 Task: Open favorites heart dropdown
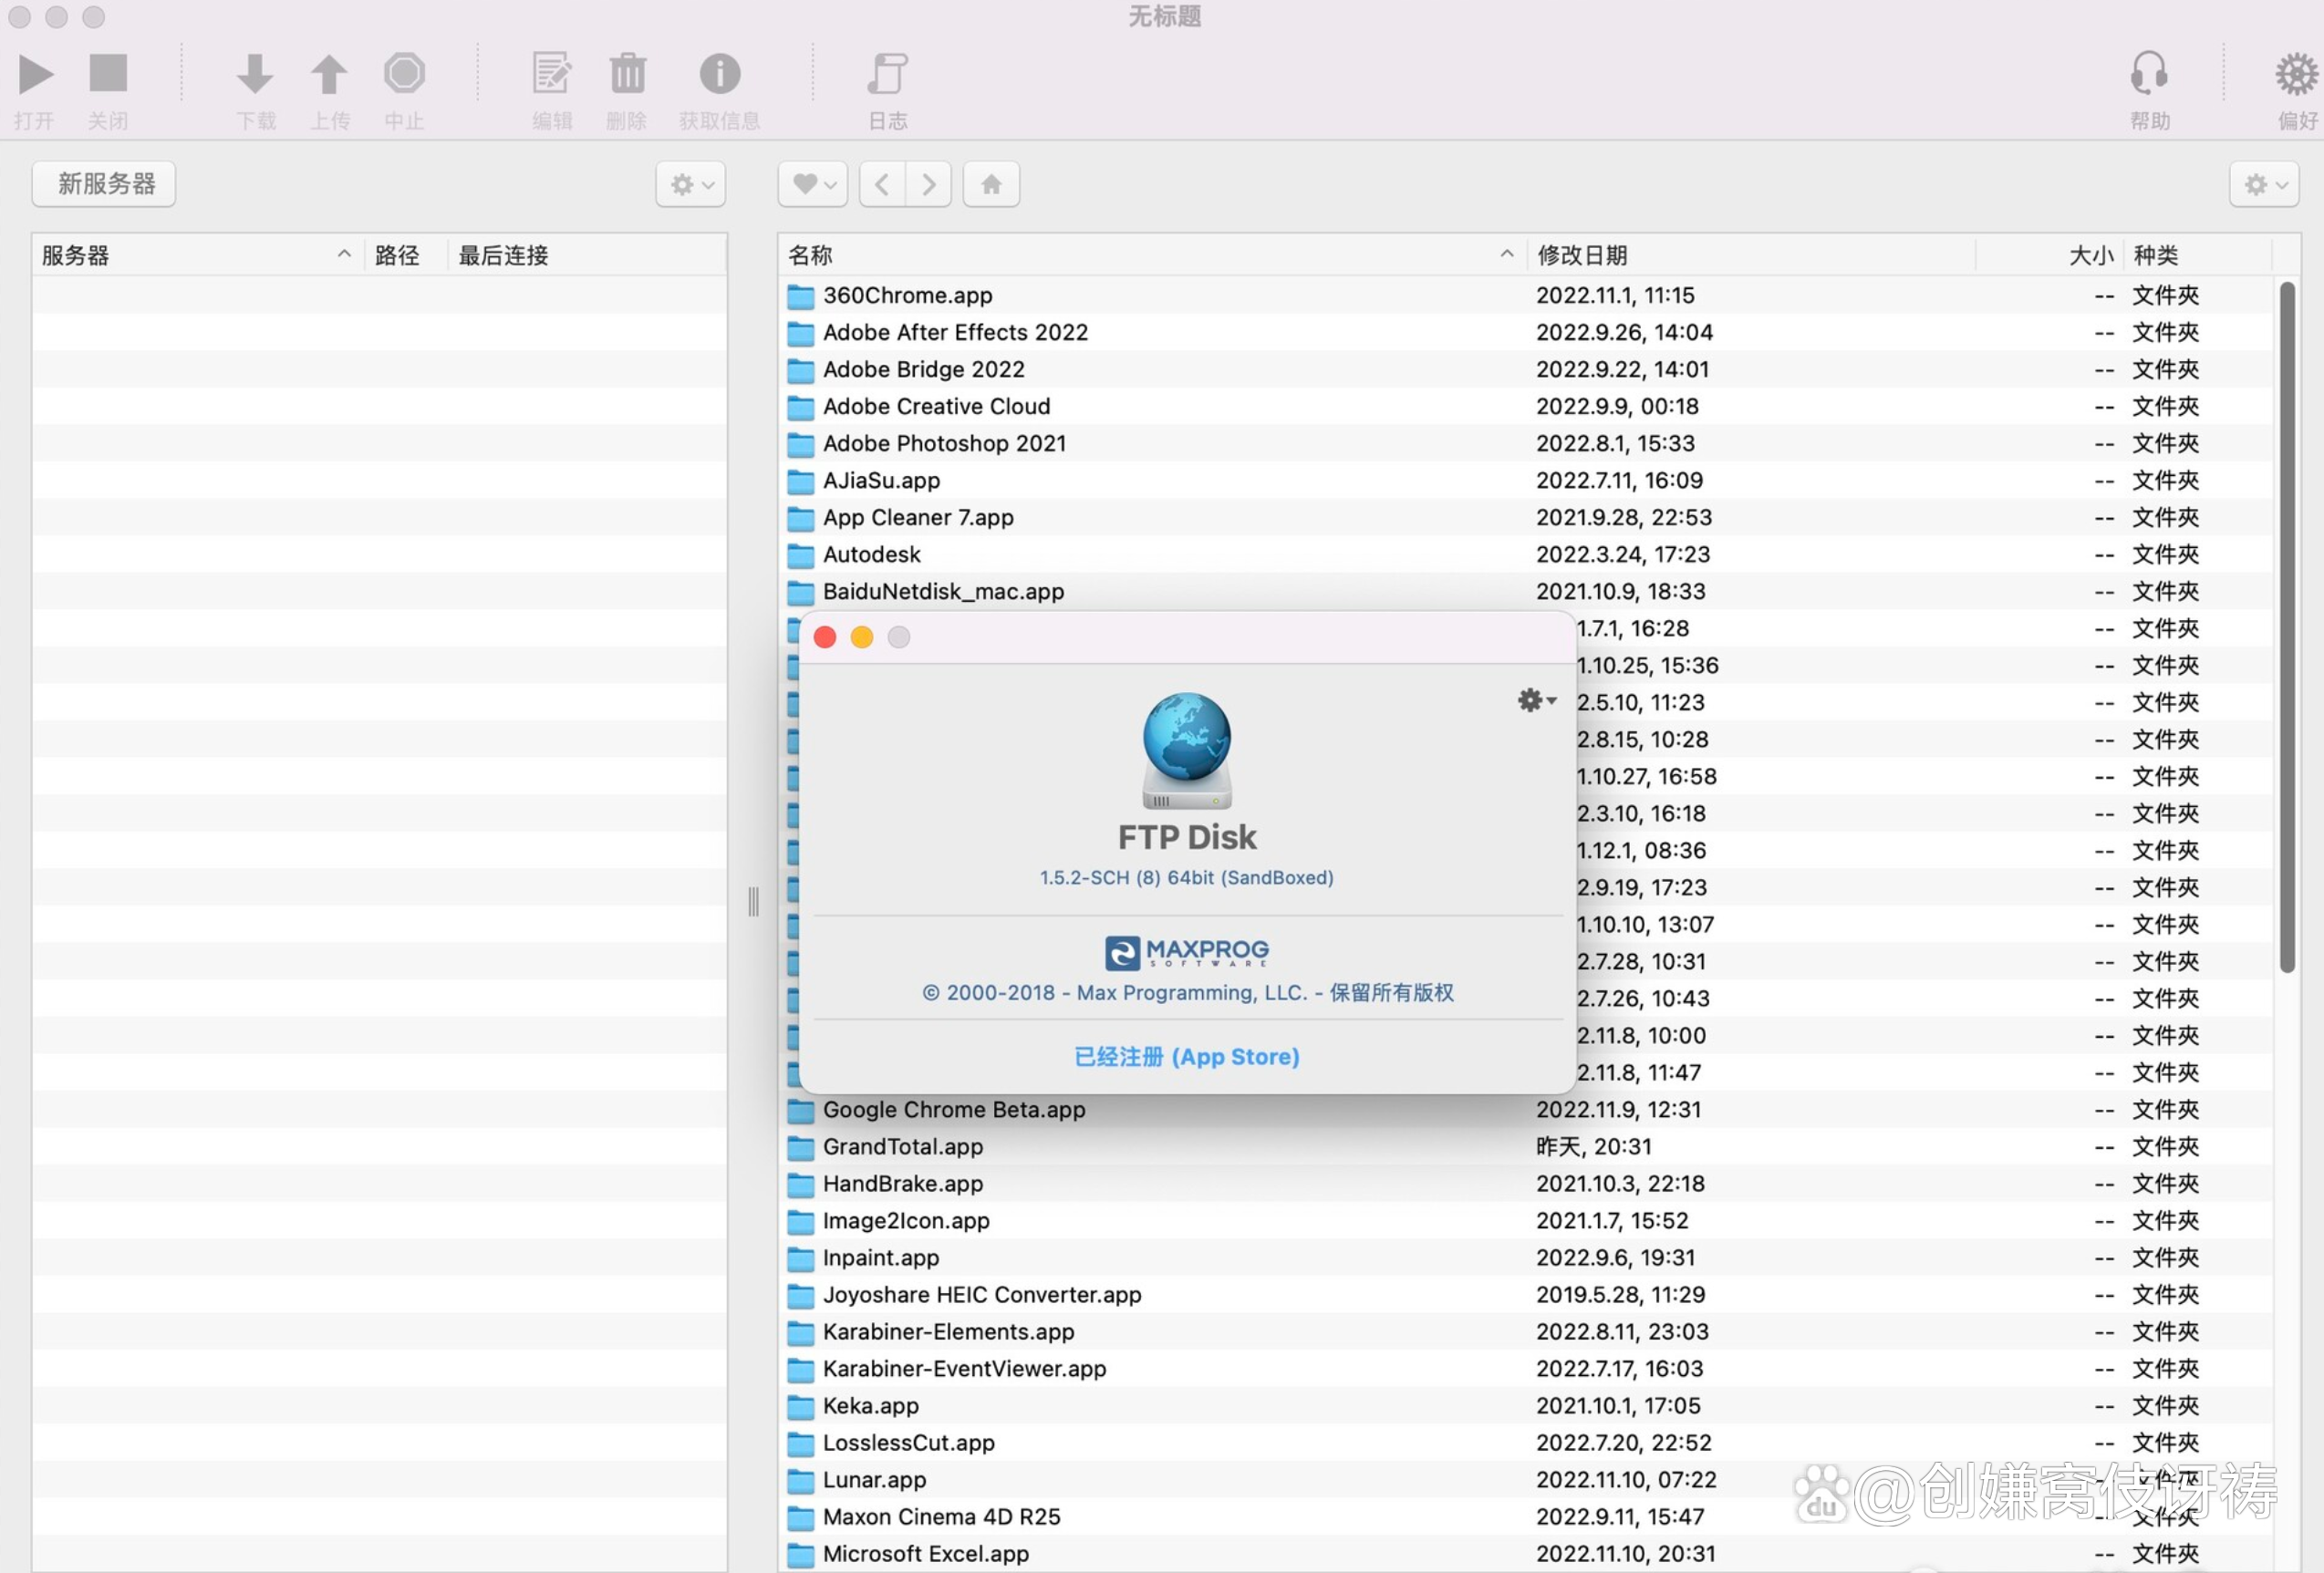(813, 184)
